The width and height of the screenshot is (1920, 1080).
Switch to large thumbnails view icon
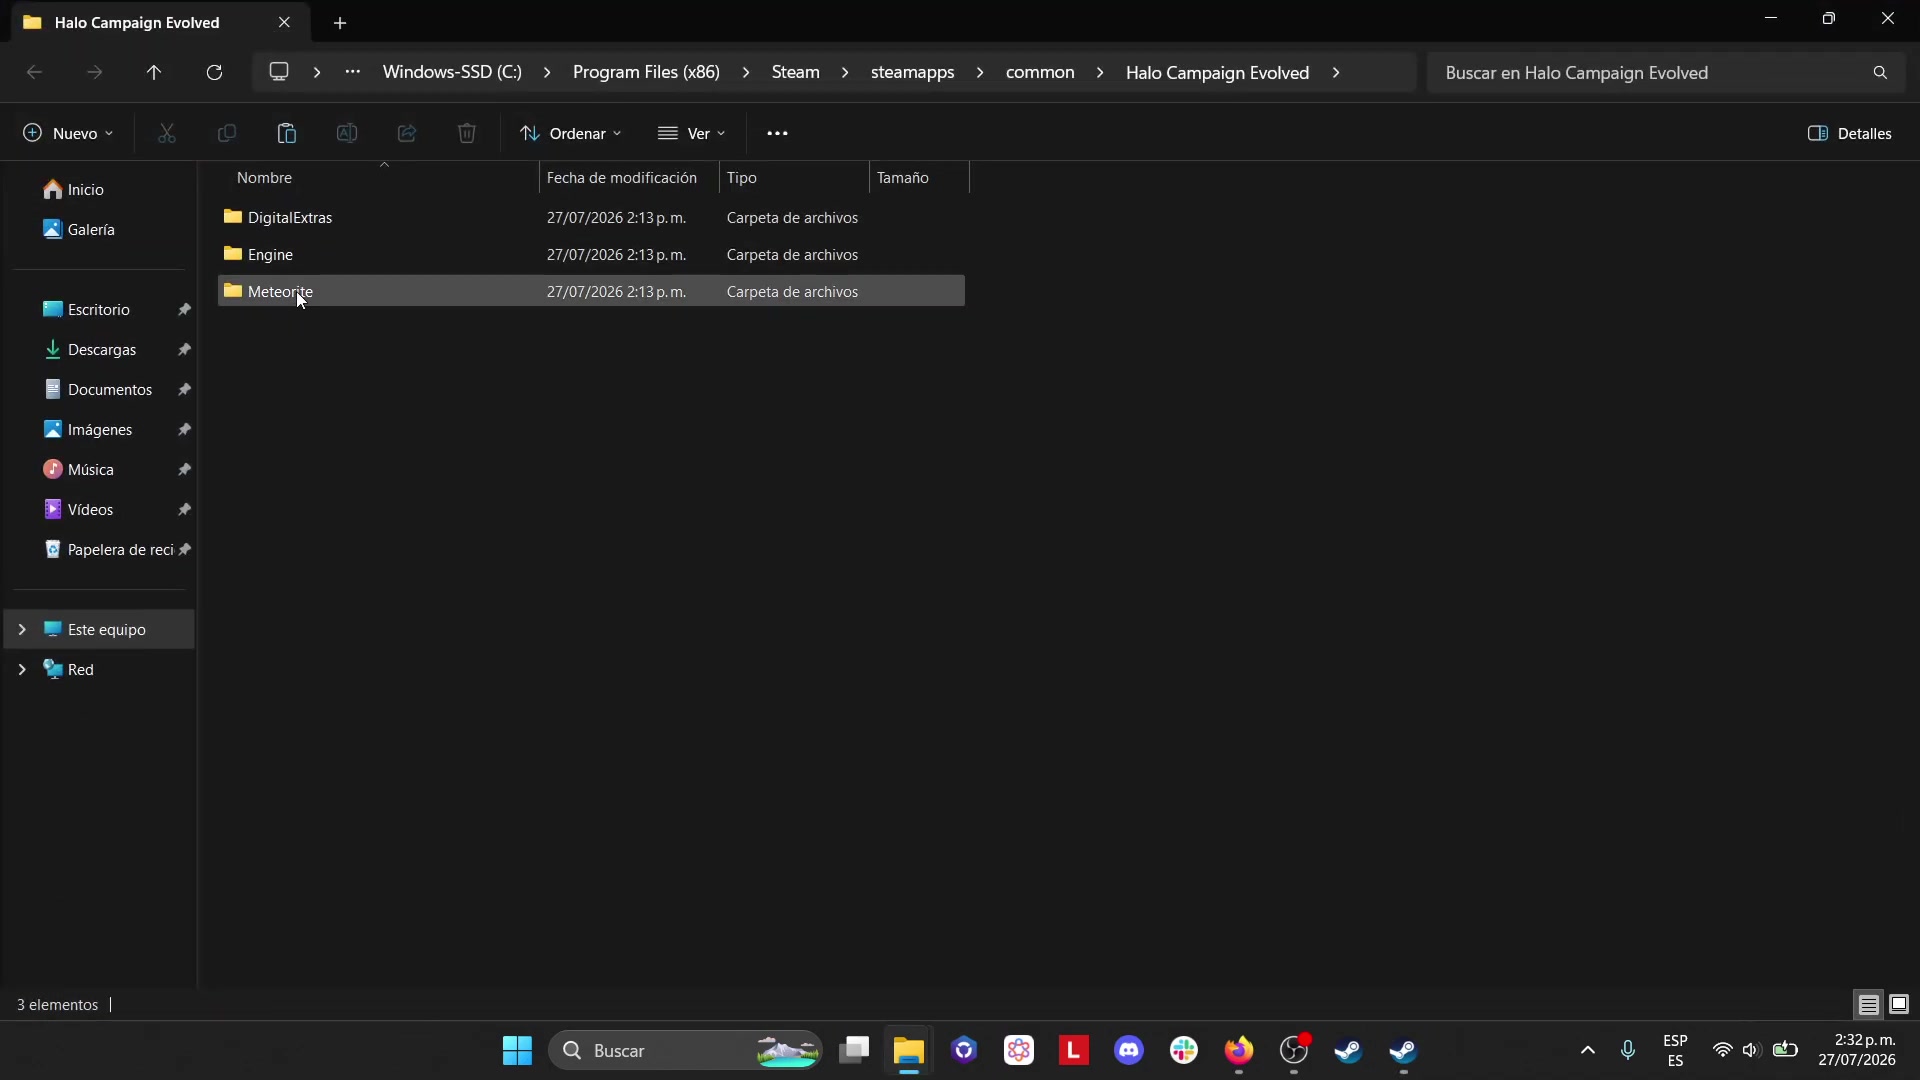pyautogui.click(x=1899, y=1004)
